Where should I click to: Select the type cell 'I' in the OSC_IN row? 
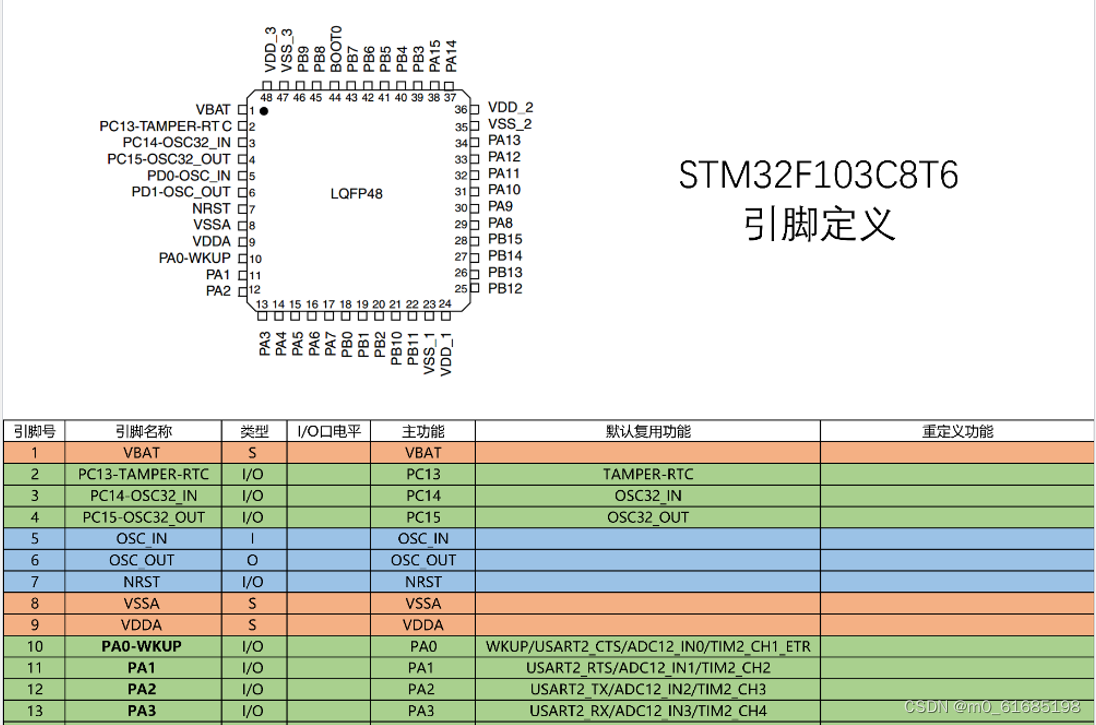point(252,539)
